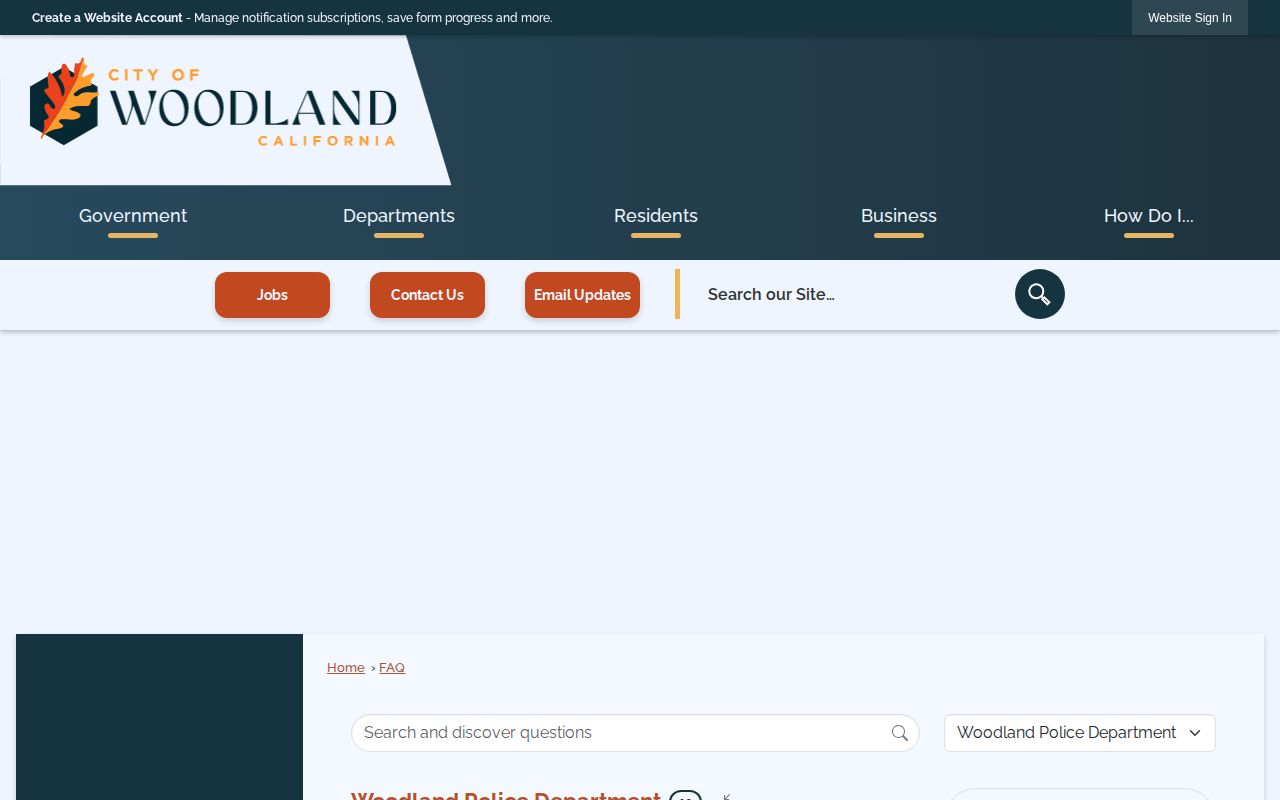Open the Departments menu
The width and height of the screenshot is (1280, 800).
pos(399,216)
